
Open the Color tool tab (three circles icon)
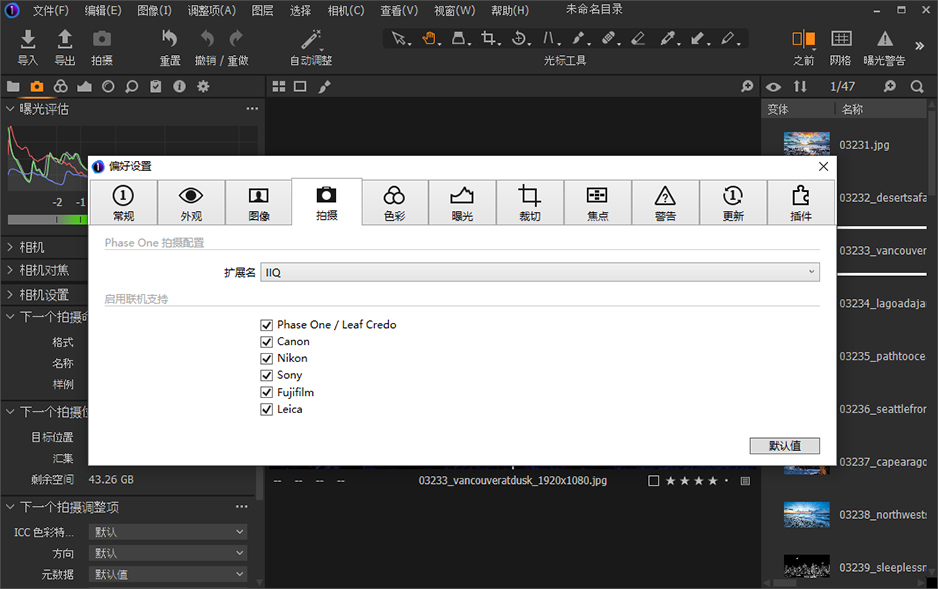pyautogui.click(x=60, y=87)
